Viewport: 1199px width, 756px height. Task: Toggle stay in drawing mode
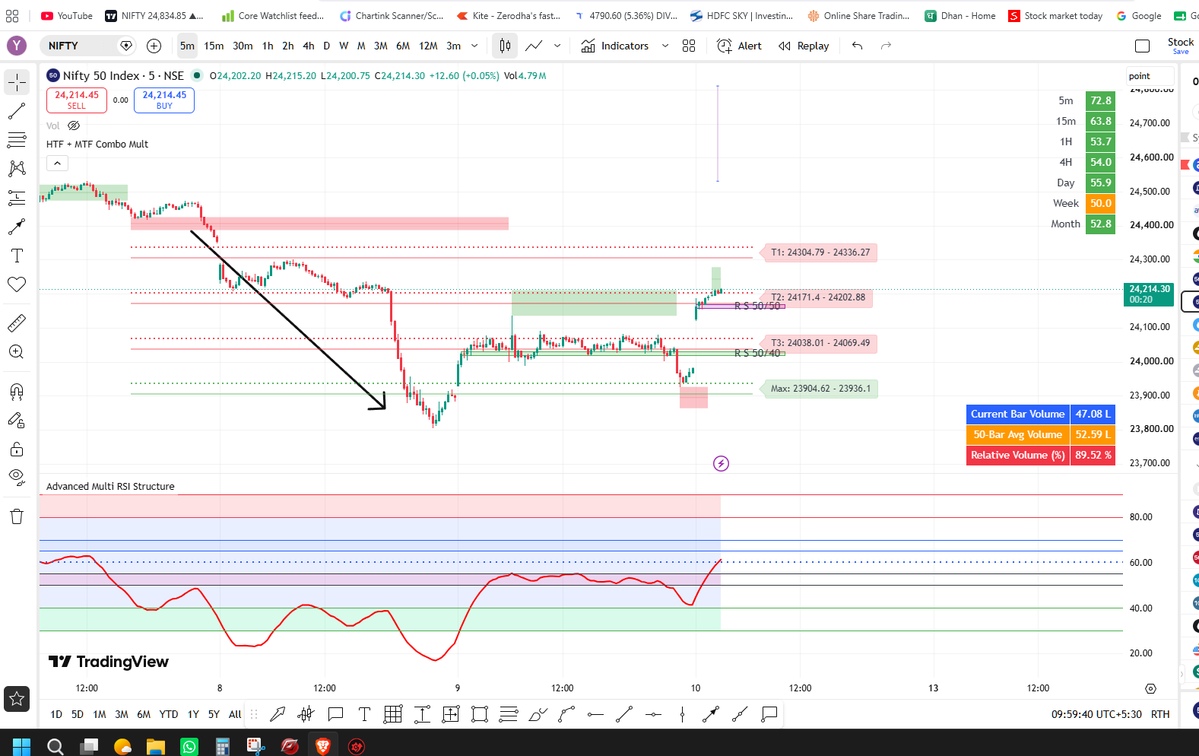click(x=17, y=420)
